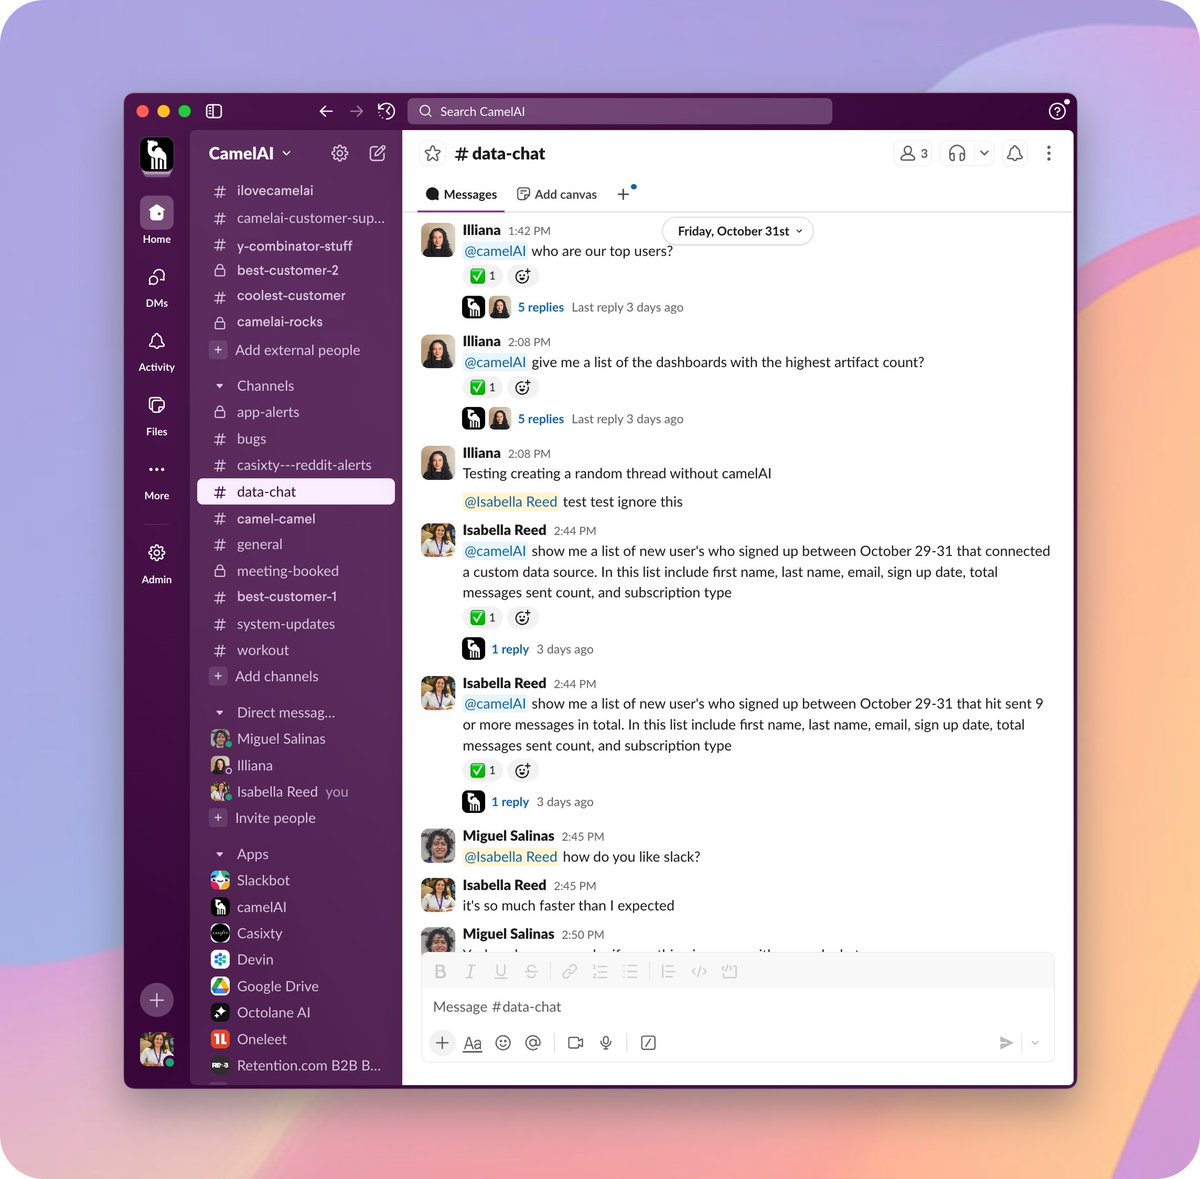The height and width of the screenshot is (1179, 1200).
Task: Open the sidebar settings gear icon
Action: tap(340, 153)
